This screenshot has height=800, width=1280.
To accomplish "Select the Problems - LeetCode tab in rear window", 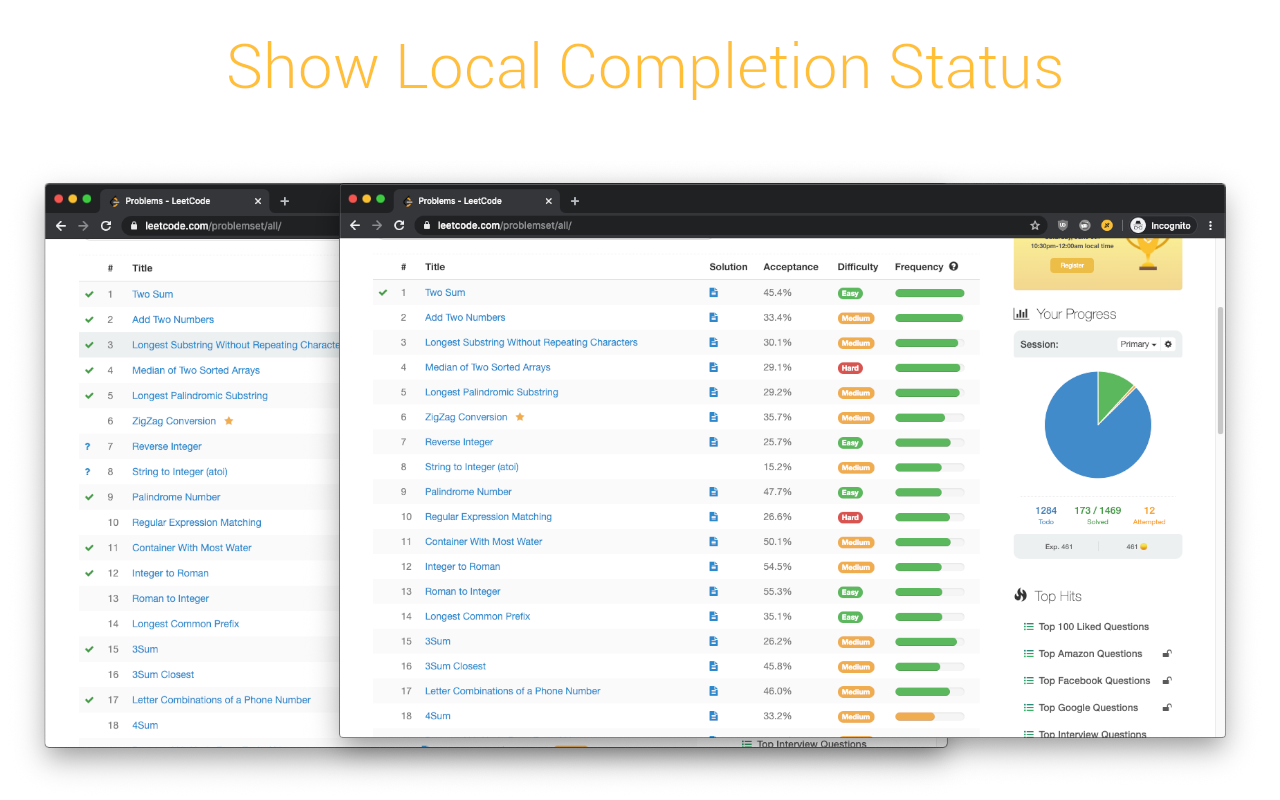I will tap(184, 201).
